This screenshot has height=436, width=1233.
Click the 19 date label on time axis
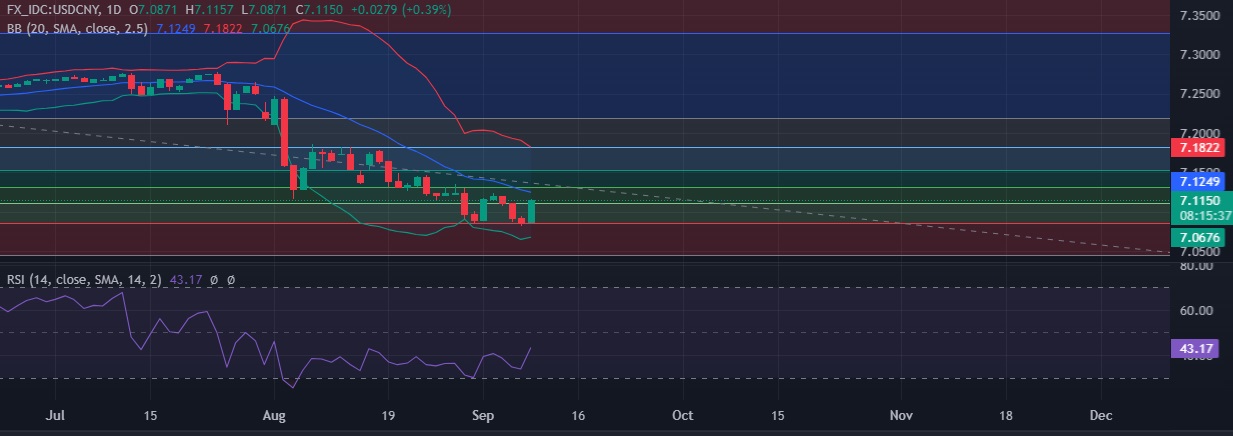(x=388, y=414)
